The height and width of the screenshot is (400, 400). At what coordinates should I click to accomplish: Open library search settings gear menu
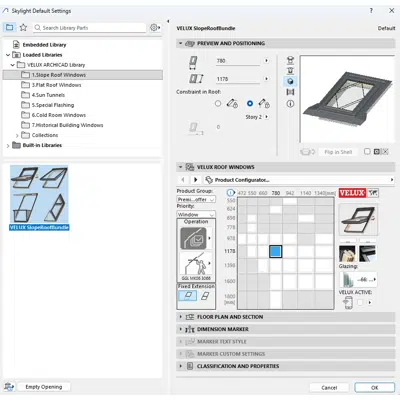pos(155,28)
